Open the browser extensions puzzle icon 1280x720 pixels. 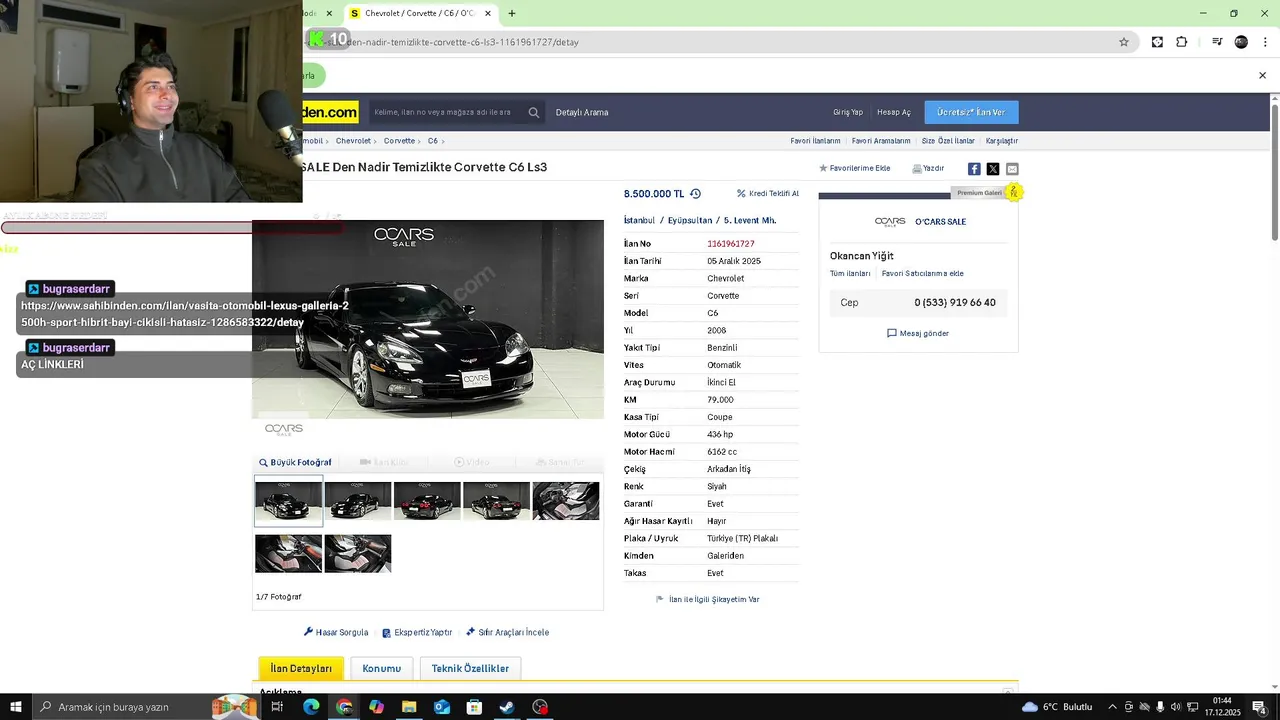(x=1182, y=42)
